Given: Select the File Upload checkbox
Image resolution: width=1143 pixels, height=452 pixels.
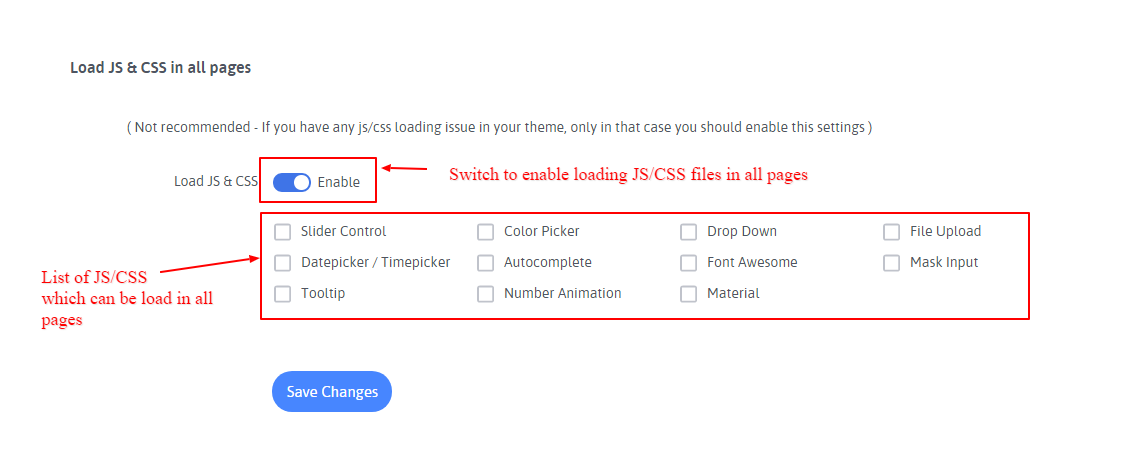Looking at the screenshot, I should tap(892, 232).
